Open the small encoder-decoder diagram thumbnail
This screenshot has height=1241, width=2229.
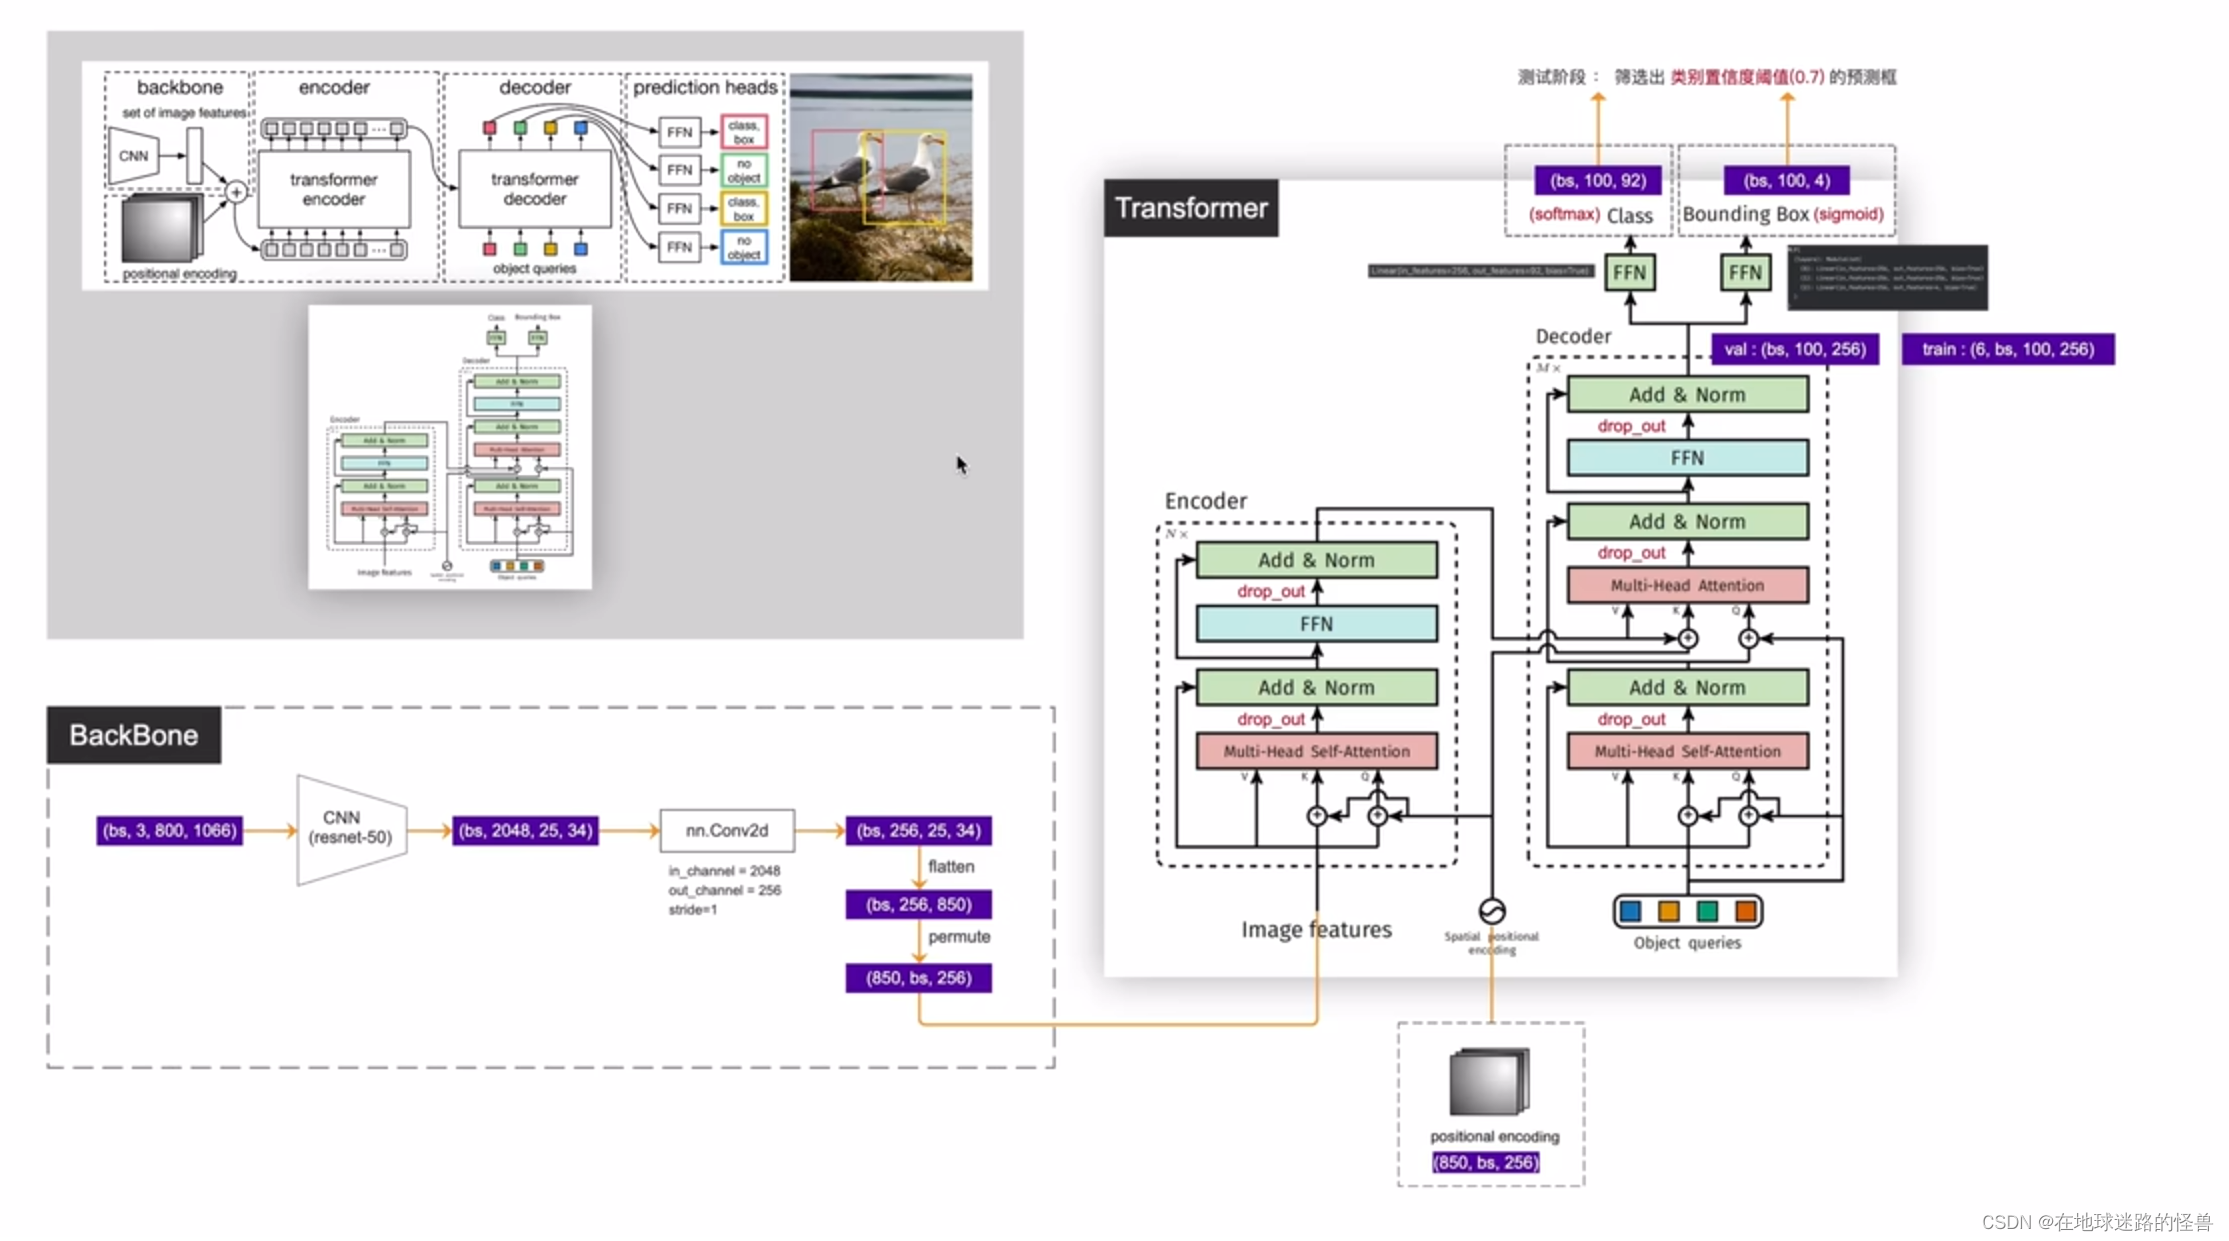pyautogui.click(x=450, y=447)
